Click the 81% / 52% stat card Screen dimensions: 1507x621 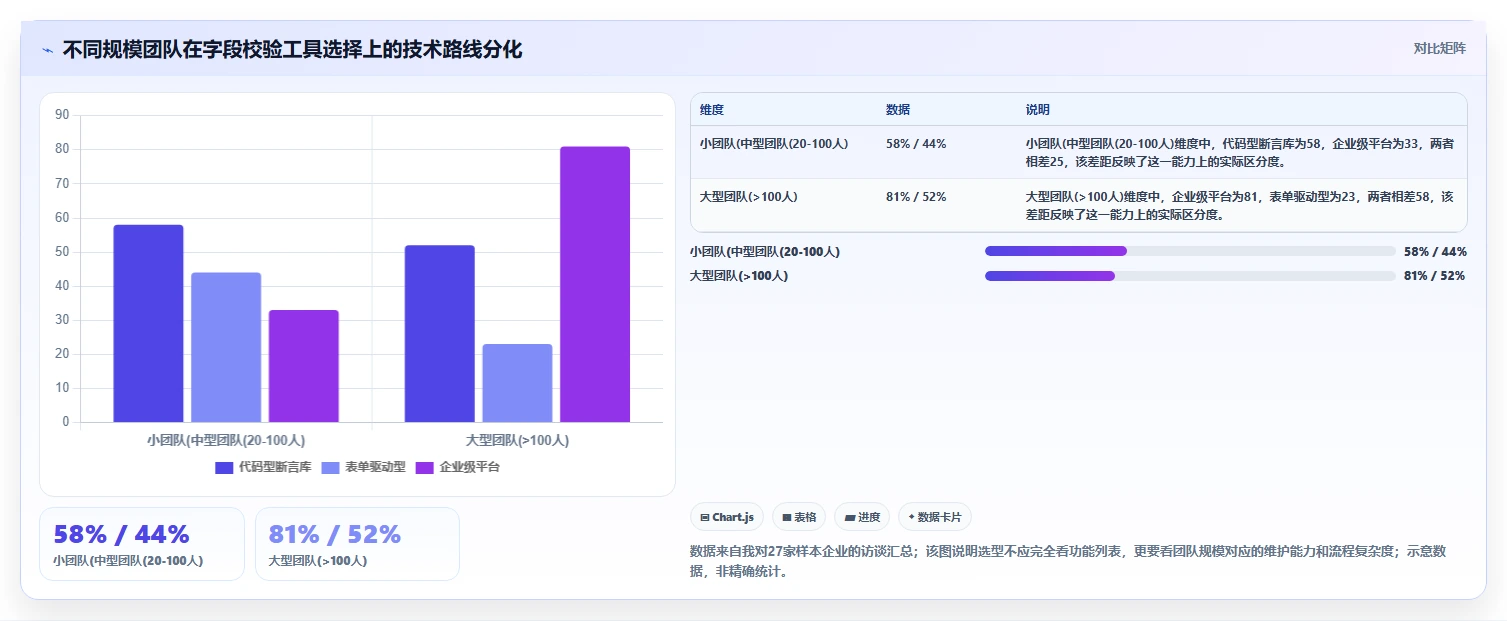pyautogui.click(x=358, y=544)
